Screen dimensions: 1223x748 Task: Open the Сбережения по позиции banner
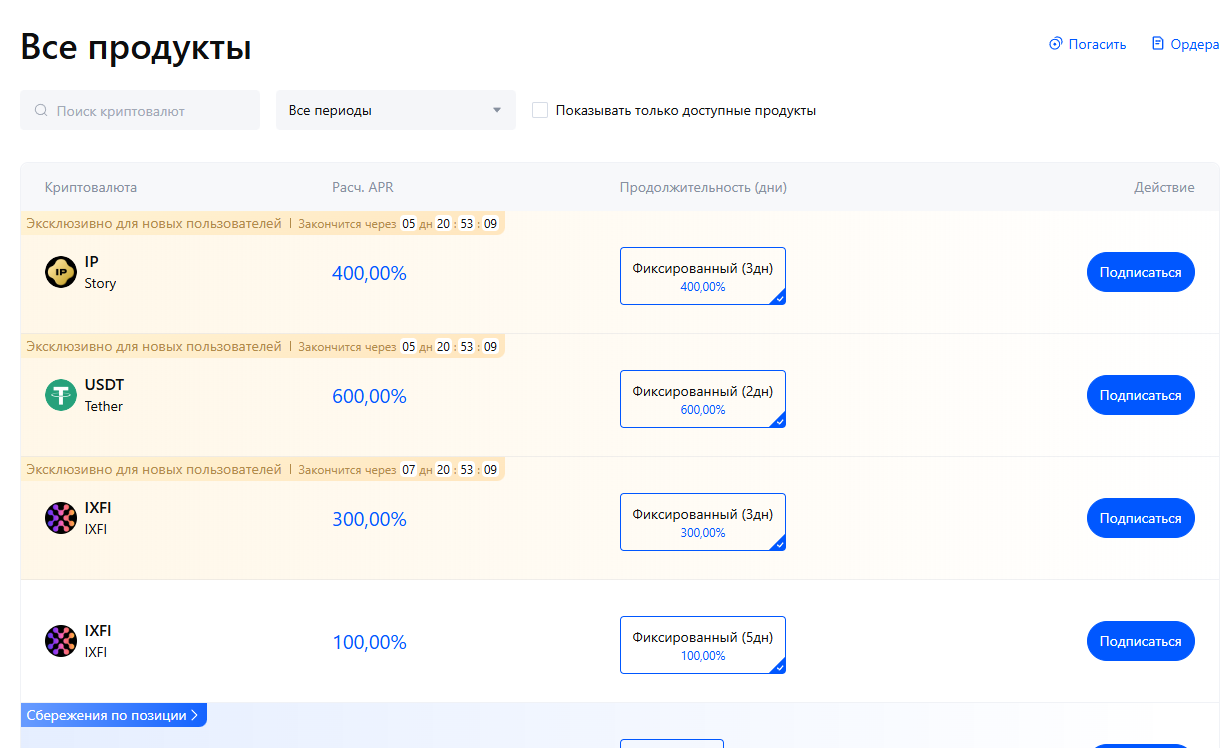(x=114, y=715)
